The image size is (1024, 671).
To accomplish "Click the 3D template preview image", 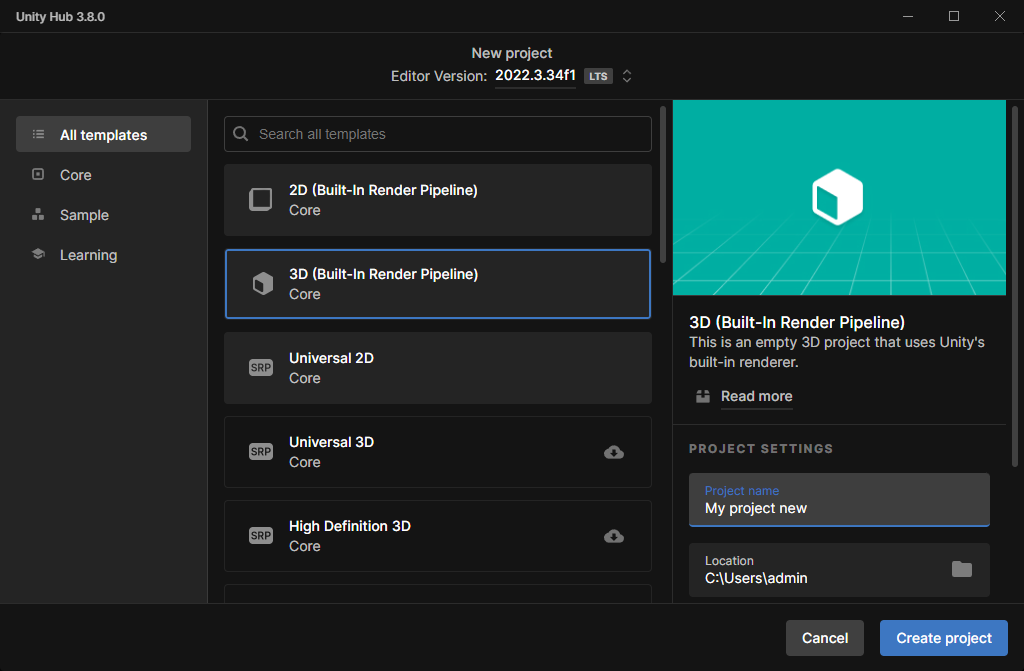I will point(839,197).
